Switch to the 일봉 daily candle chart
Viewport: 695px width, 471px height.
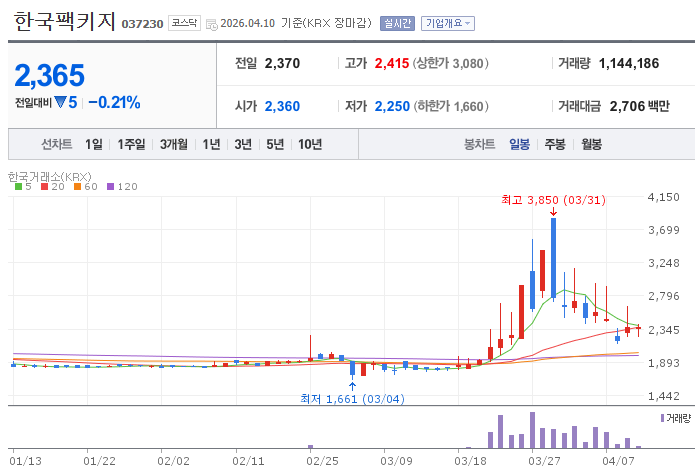(519, 144)
